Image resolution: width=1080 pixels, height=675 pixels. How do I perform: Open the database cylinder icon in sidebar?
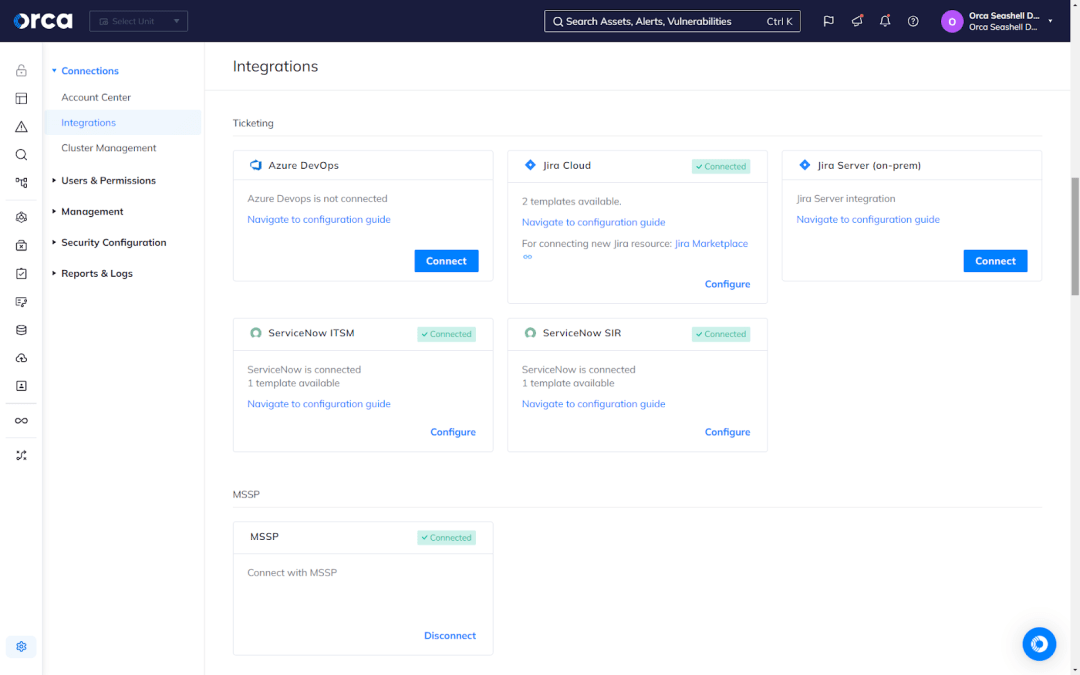[21, 330]
